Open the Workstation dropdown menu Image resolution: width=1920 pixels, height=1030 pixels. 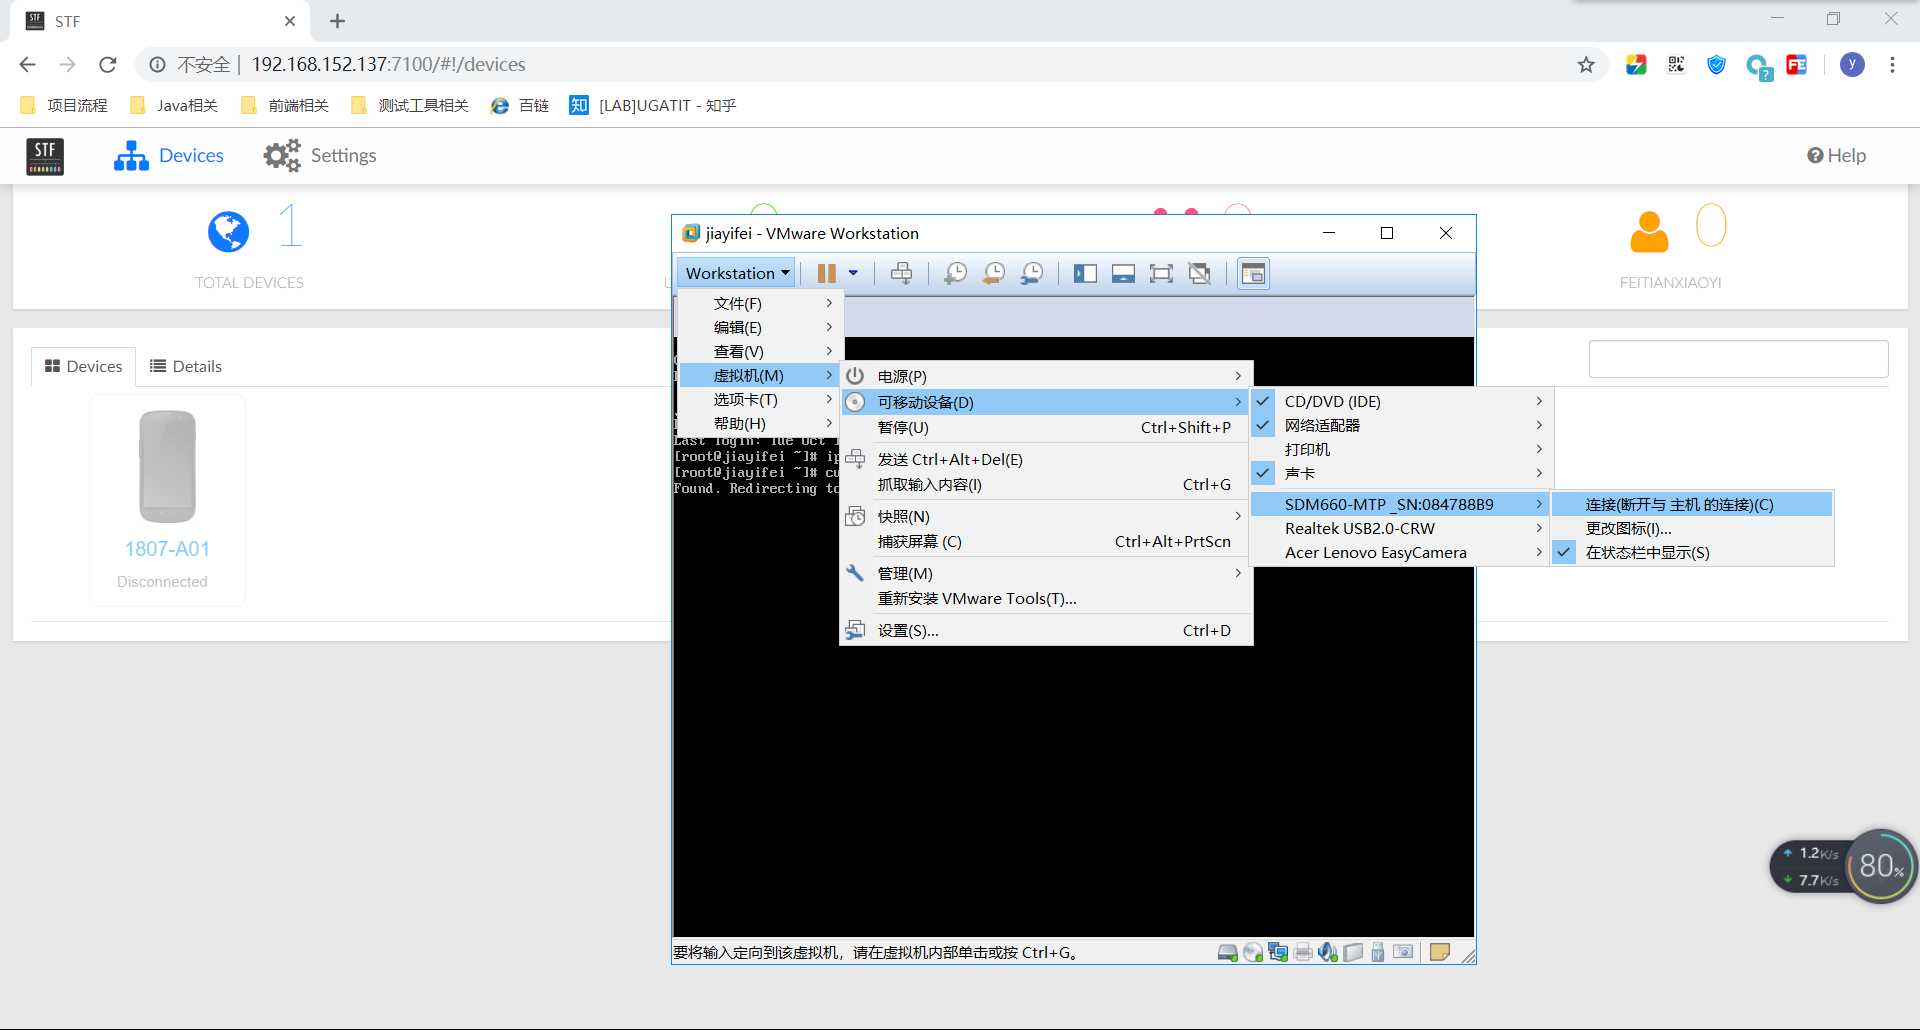tap(737, 273)
